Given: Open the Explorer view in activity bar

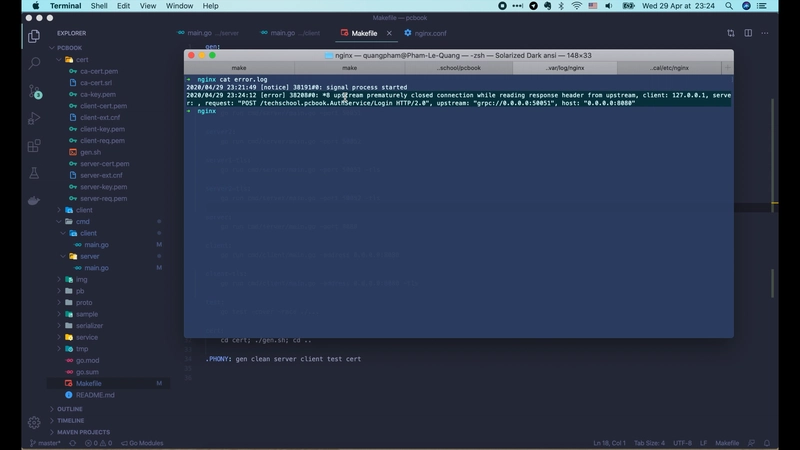Looking at the screenshot, I should tap(34, 36).
